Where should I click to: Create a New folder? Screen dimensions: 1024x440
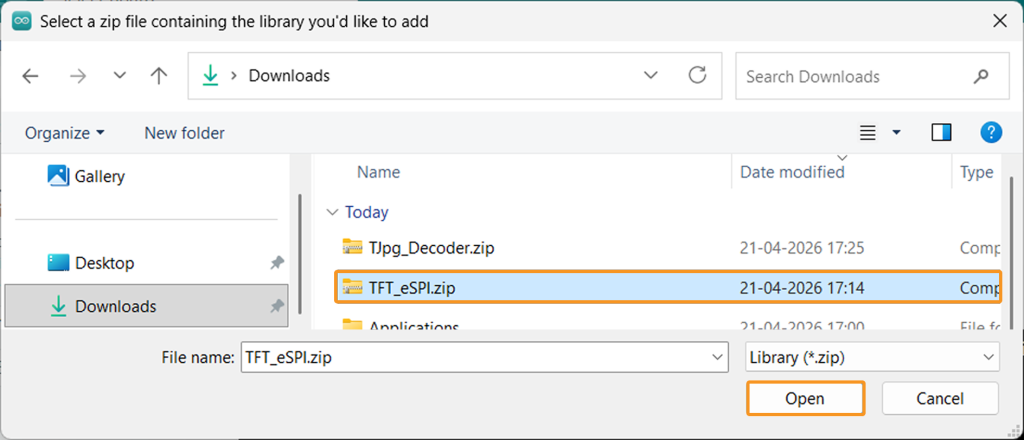pos(184,133)
